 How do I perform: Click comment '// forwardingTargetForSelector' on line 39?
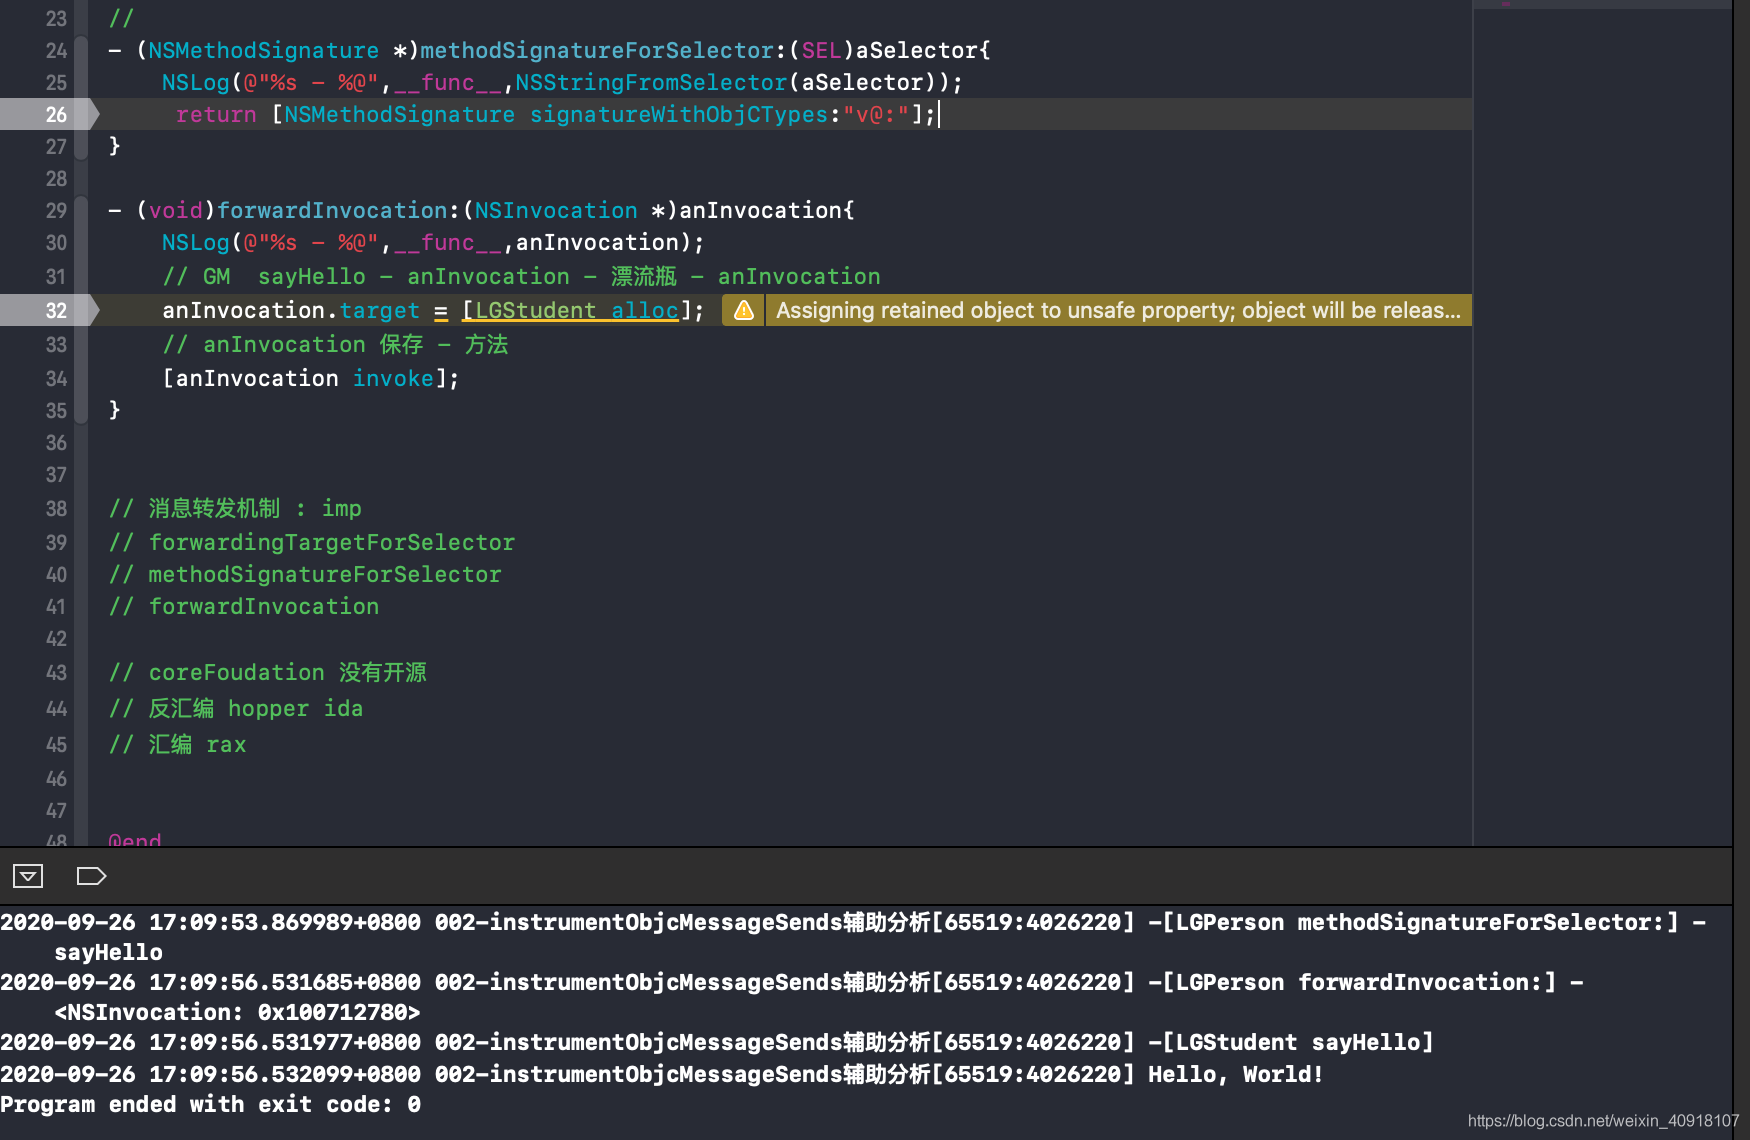point(312,542)
